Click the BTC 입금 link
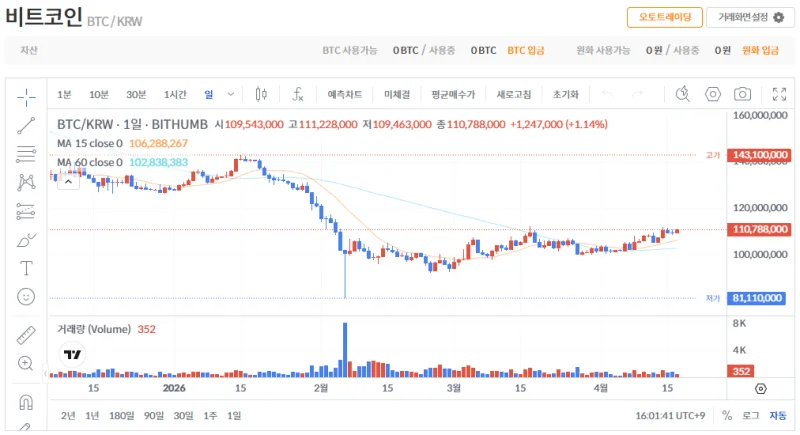Screen dimensions: 800x435 526,50
